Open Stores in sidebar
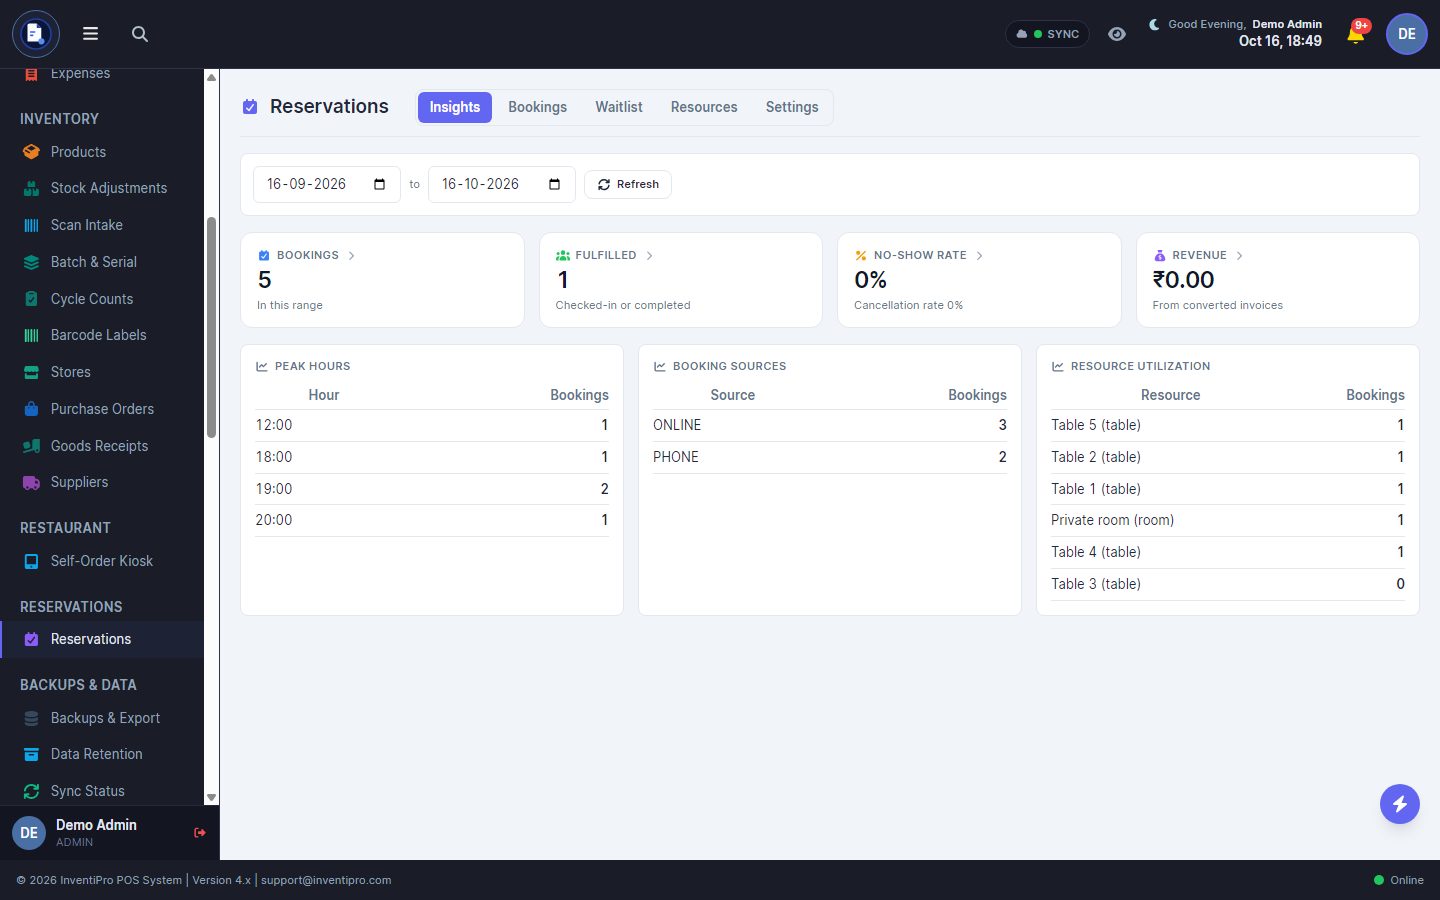This screenshot has width=1440, height=900. pos(102,372)
